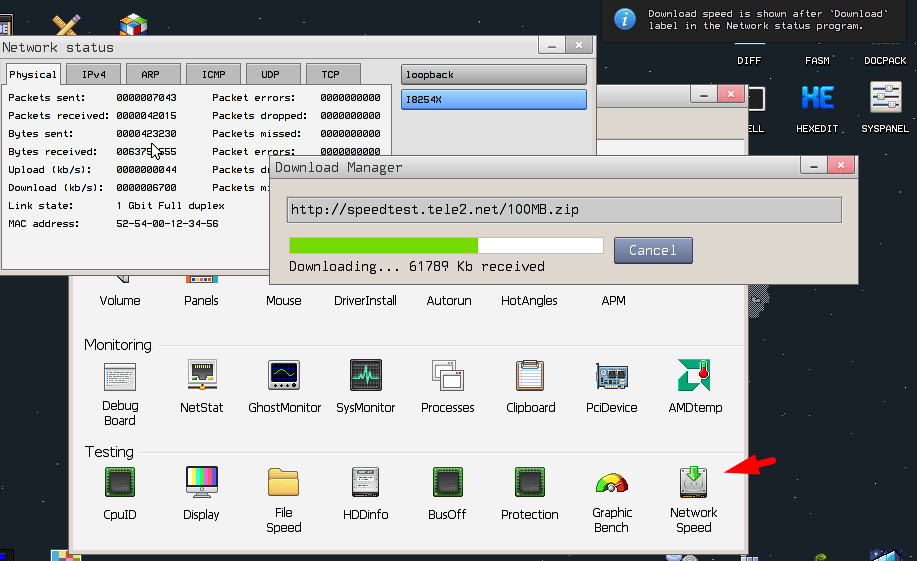
Task: Select the ARP tab
Action: [x=150, y=74]
